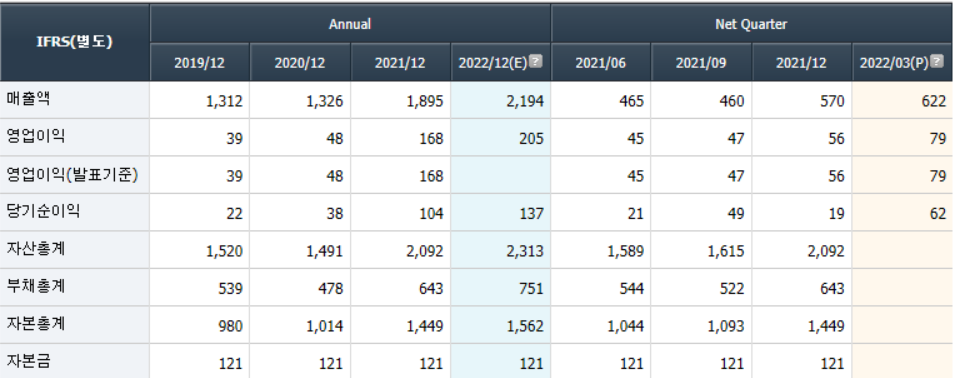Screen dimensions: 953x378
Task: Click the 당기순이익 quarterly value 19
Action: click(836, 213)
